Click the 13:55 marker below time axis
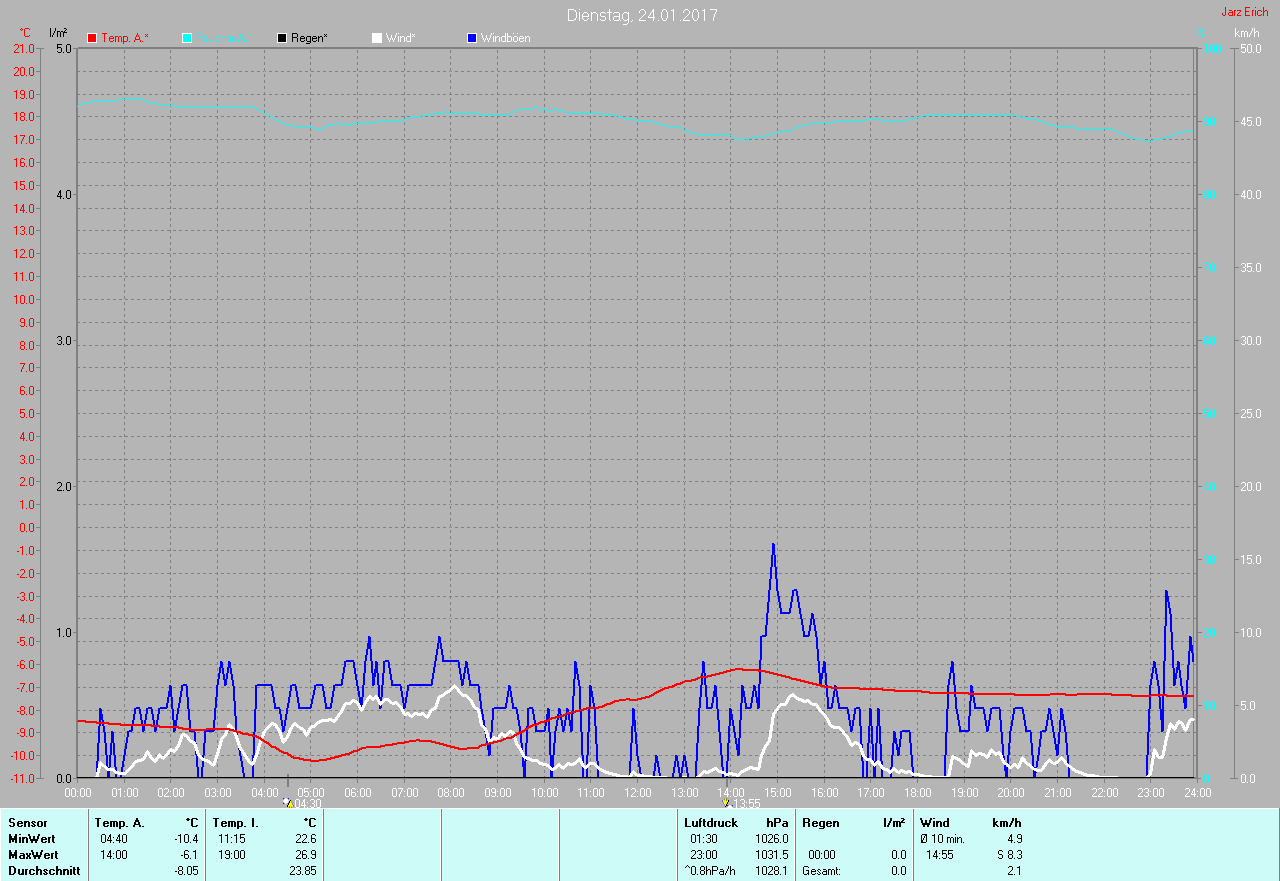The image size is (1280, 881). (x=742, y=803)
